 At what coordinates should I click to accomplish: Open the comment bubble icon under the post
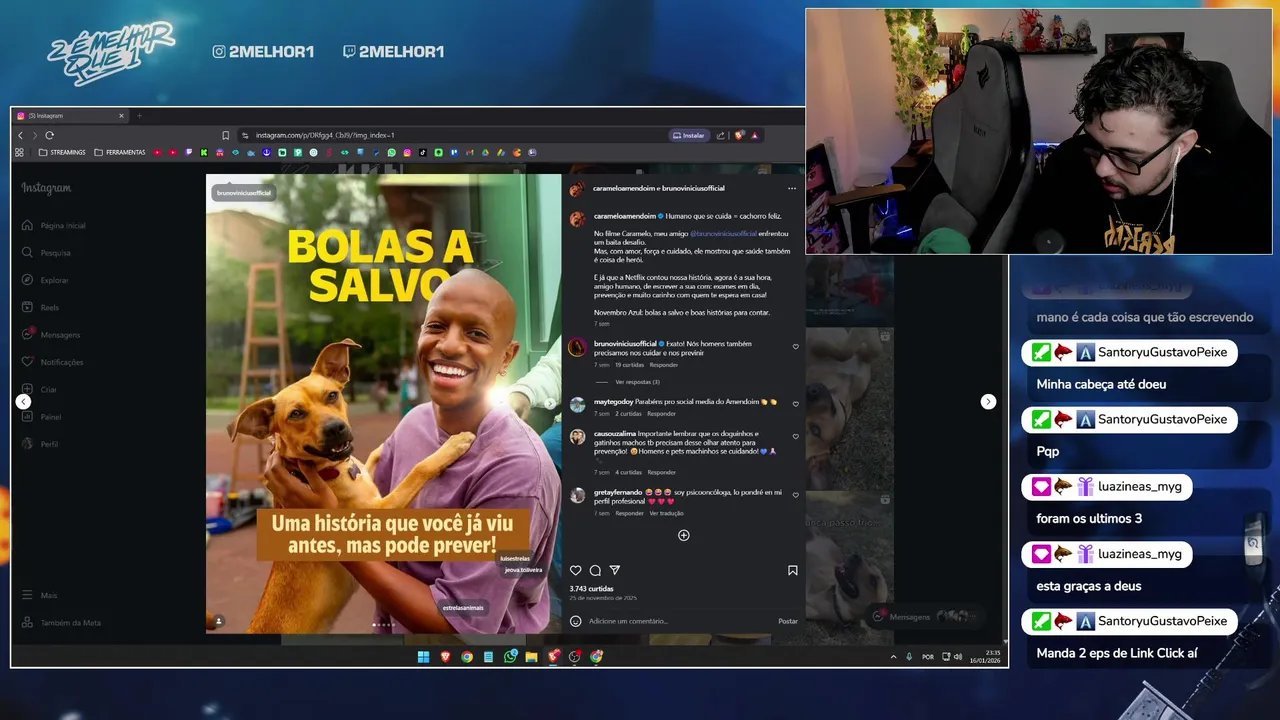[x=595, y=570]
